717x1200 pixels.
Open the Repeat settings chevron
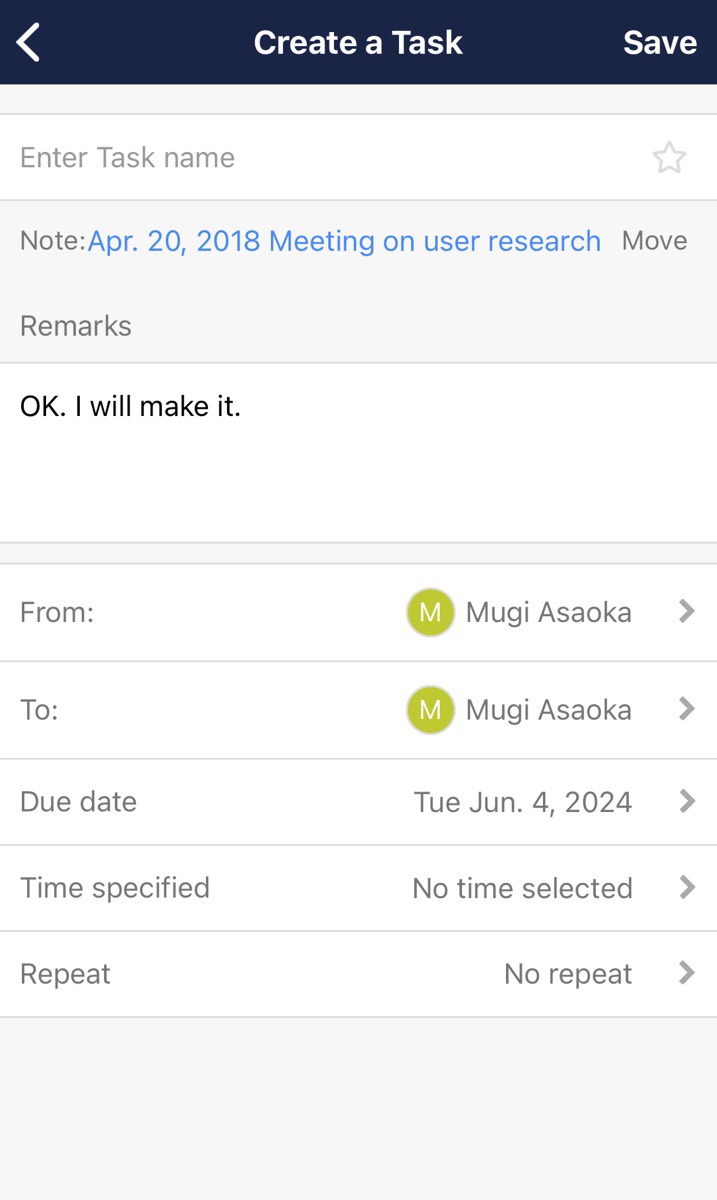coord(688,973)
